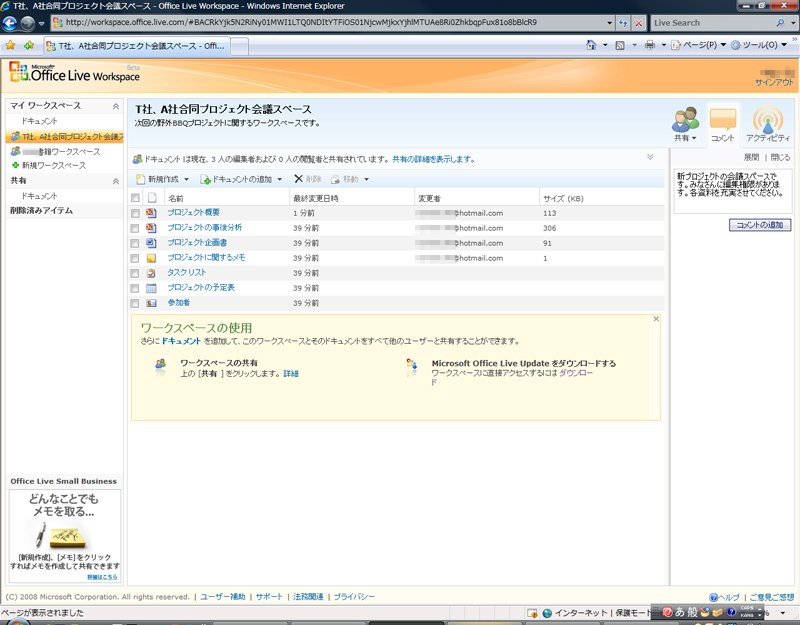
Task: Click the Home icon in IE toolbar
Action: [x=591, y=45]
